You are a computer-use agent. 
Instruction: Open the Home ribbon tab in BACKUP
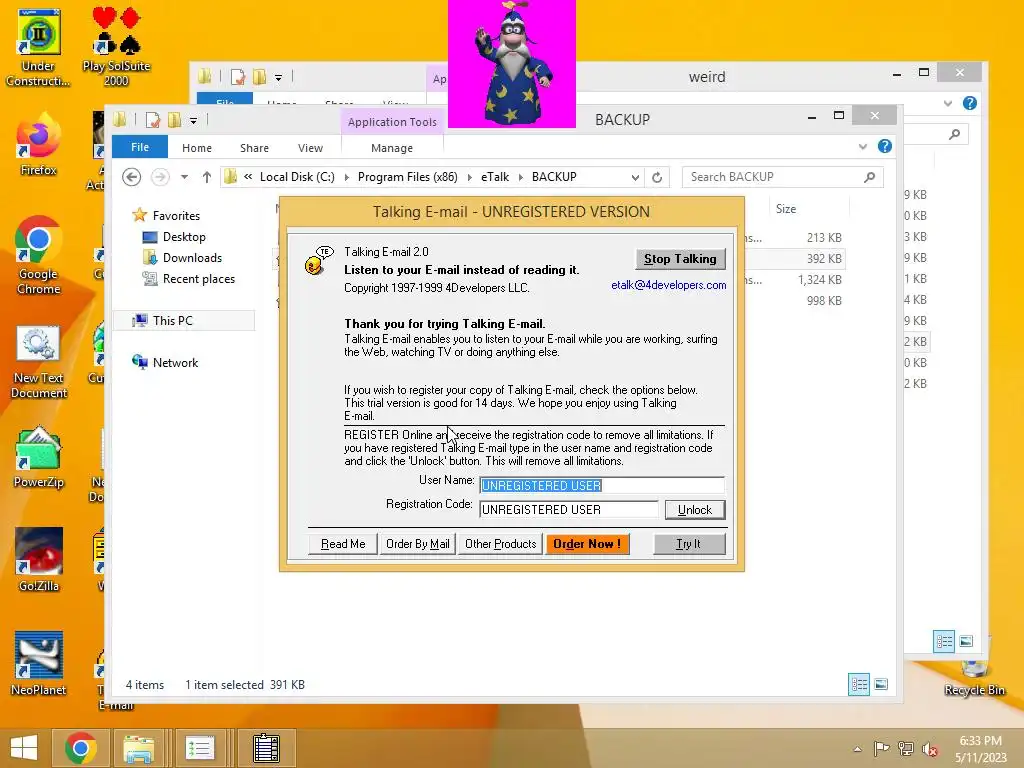[197, 148]
